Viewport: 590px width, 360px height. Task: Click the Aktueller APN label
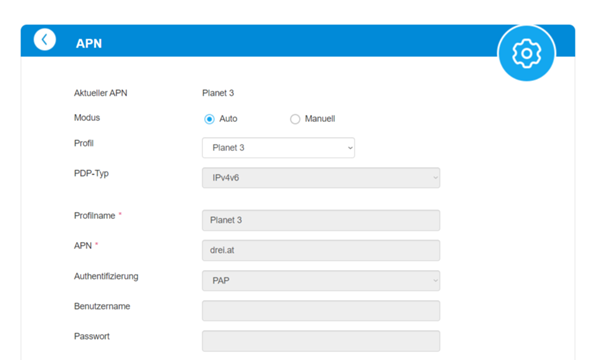coord(100,93)
